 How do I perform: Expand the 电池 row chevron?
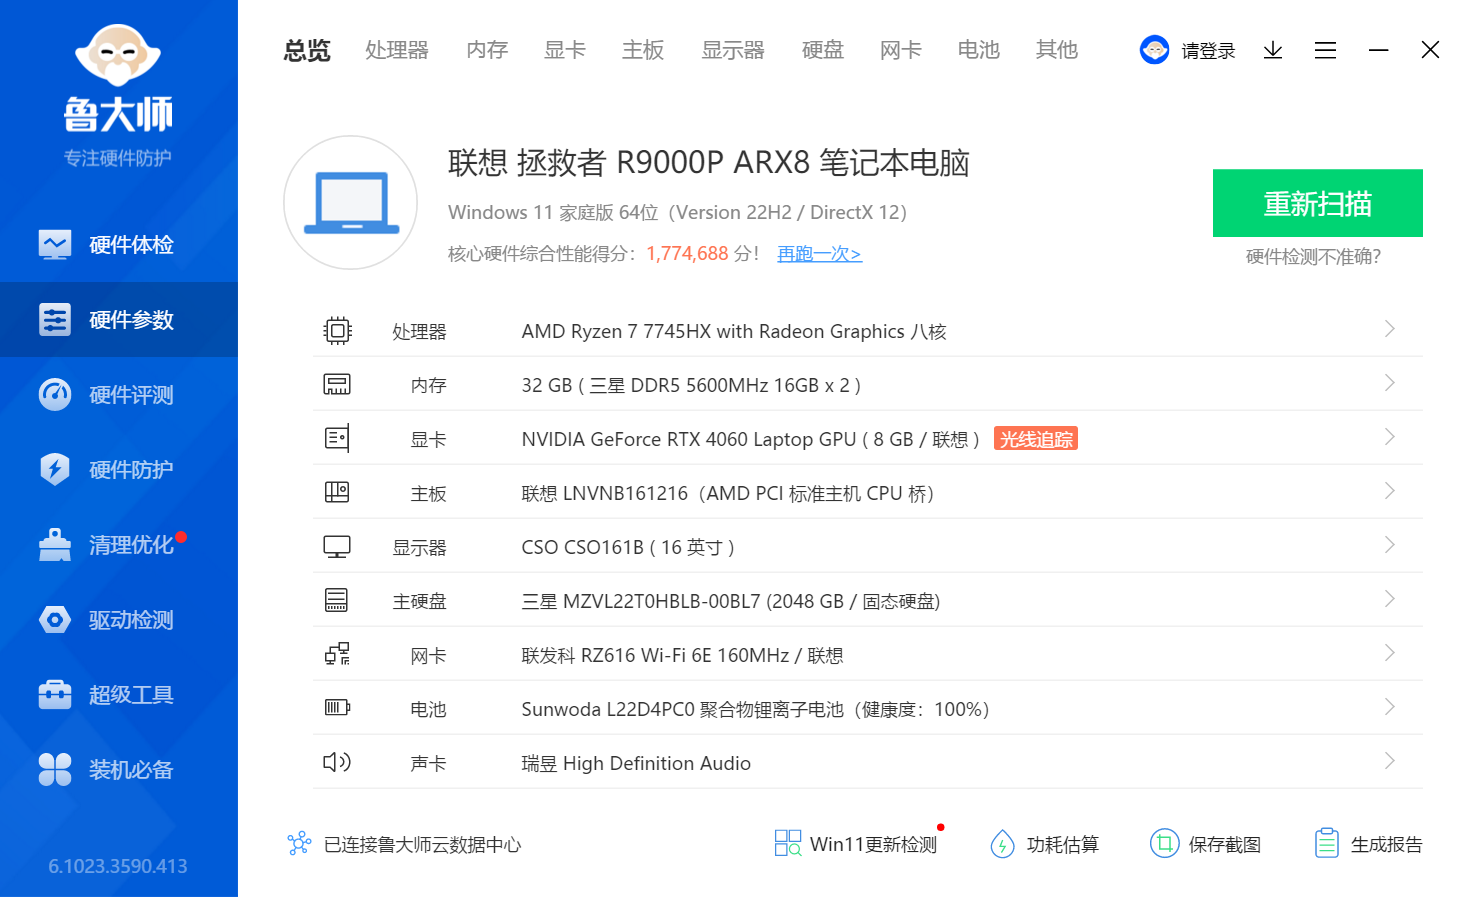(x=1389, y=707)
